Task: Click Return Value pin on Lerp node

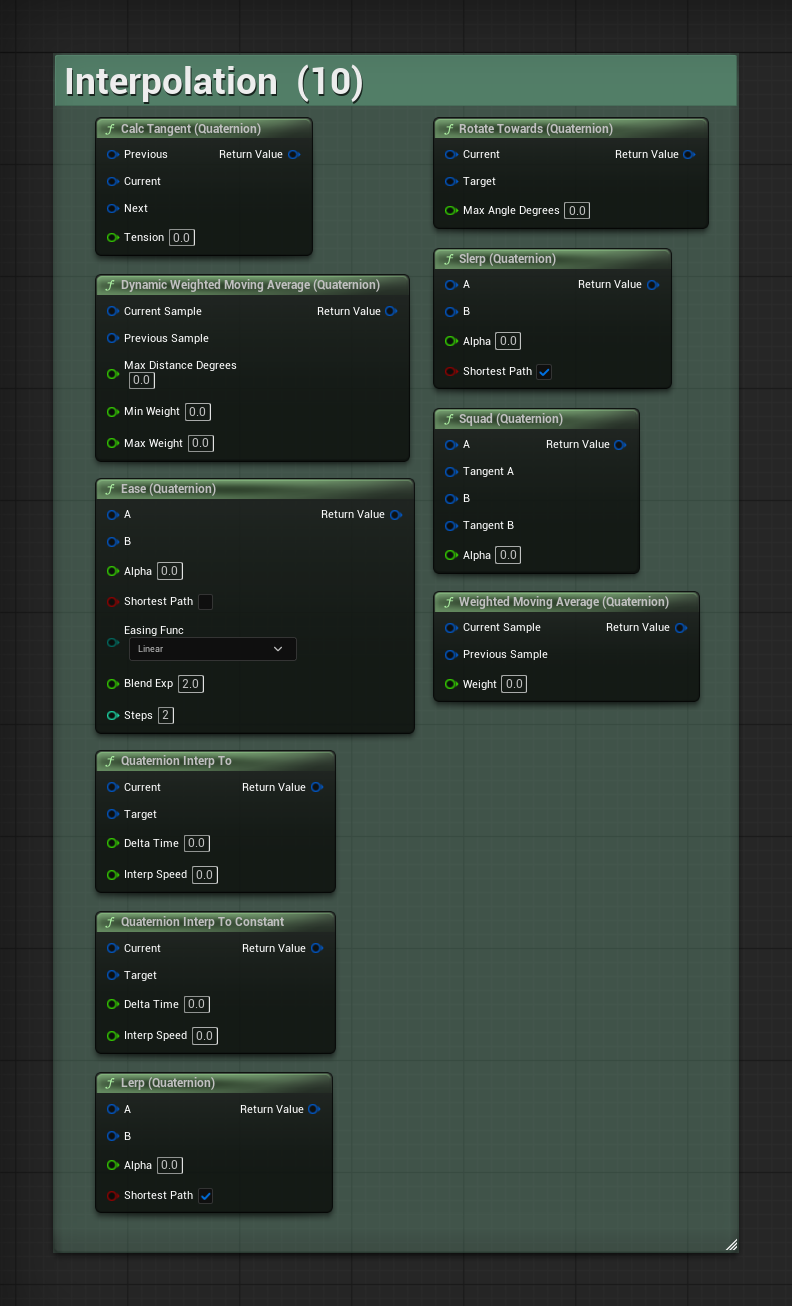Action: (x=314, y=1109)
